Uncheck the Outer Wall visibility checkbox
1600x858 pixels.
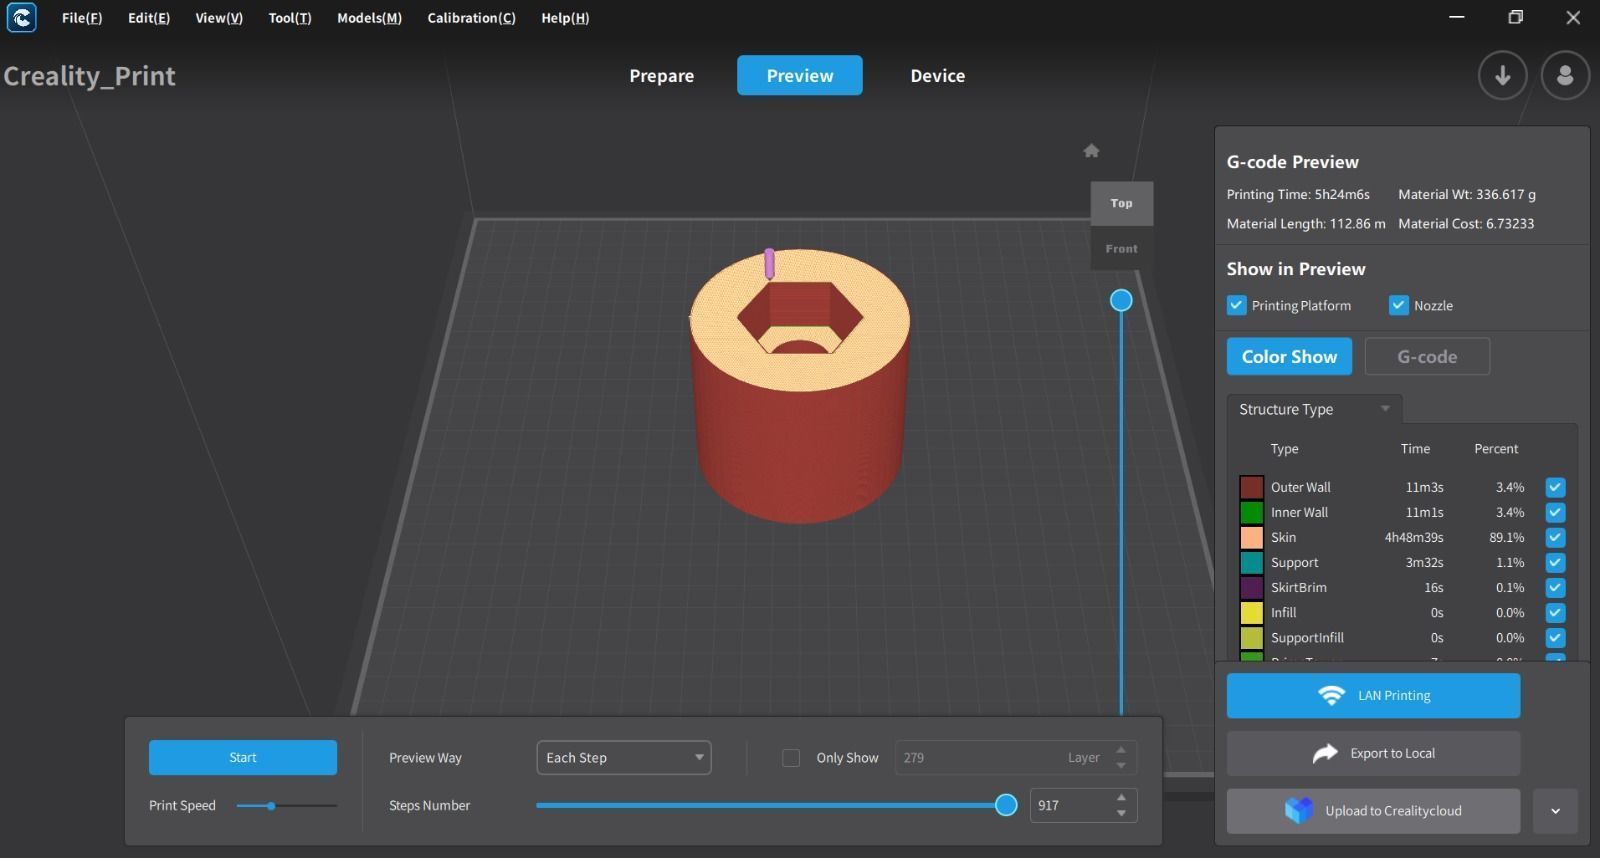pos(1555,487)
